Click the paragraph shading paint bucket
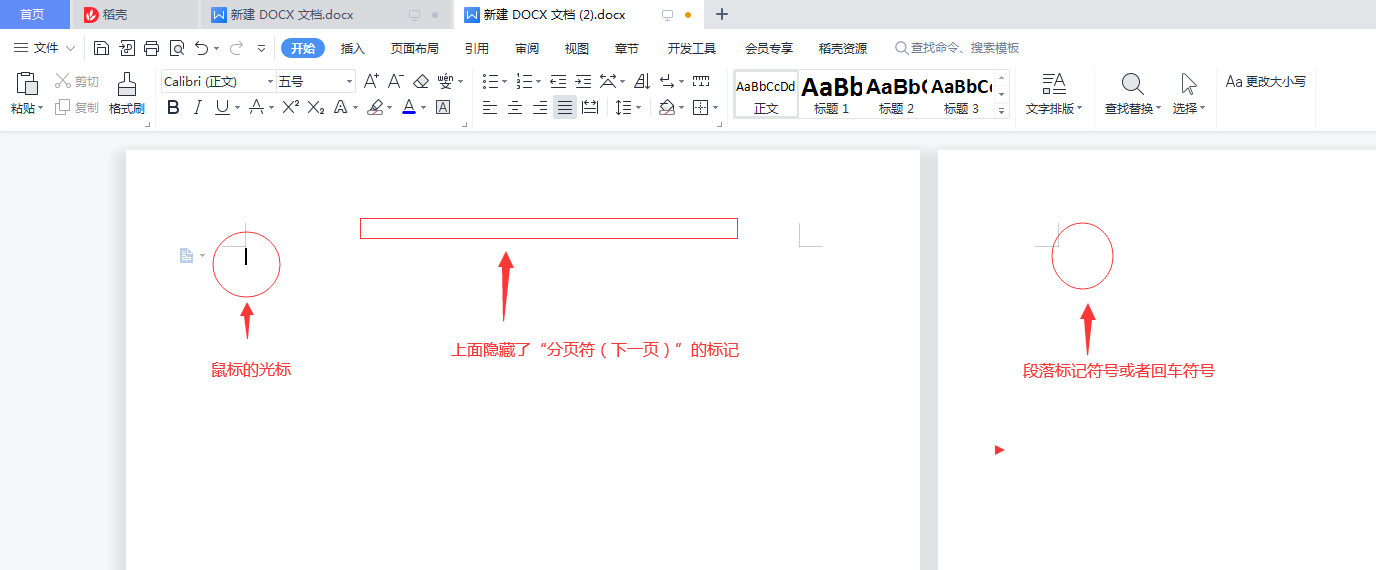 point(667,107)
